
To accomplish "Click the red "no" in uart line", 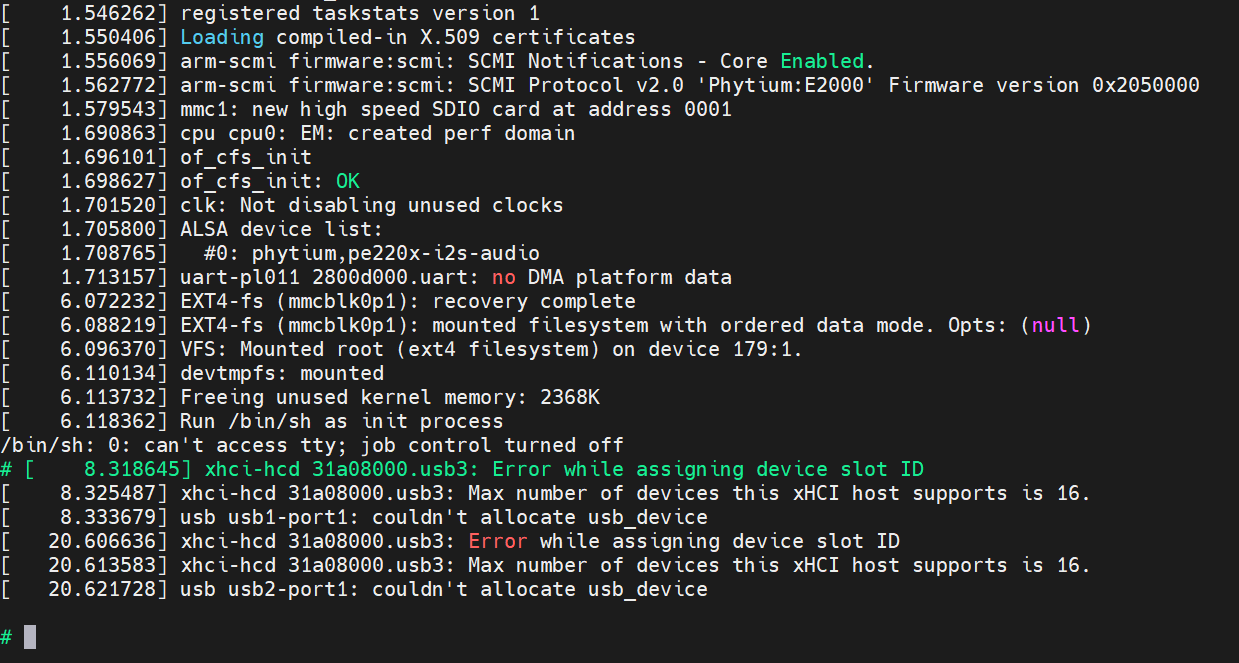I will click(x=504, y=277).
